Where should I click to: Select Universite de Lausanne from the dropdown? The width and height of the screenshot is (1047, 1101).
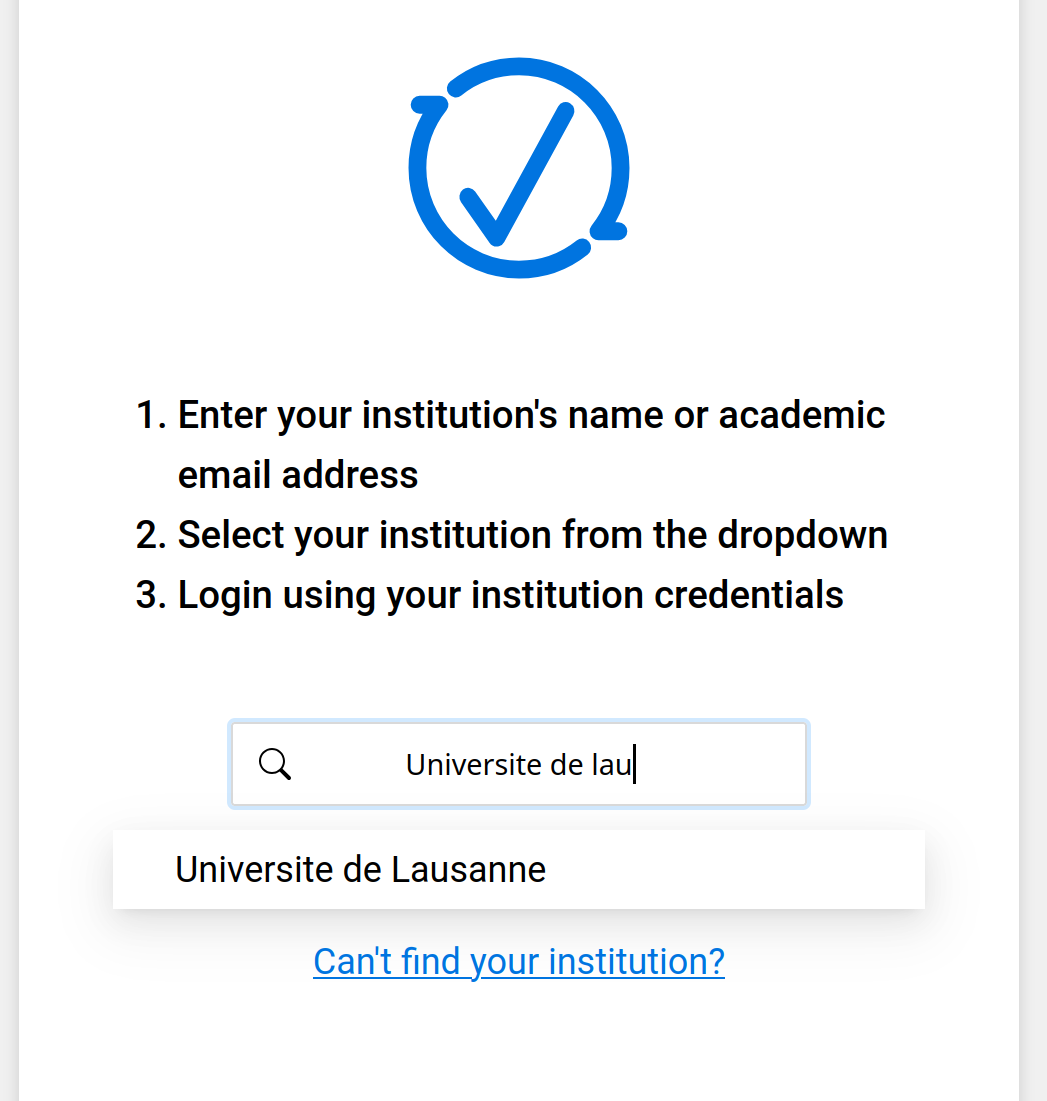point(360,870)
